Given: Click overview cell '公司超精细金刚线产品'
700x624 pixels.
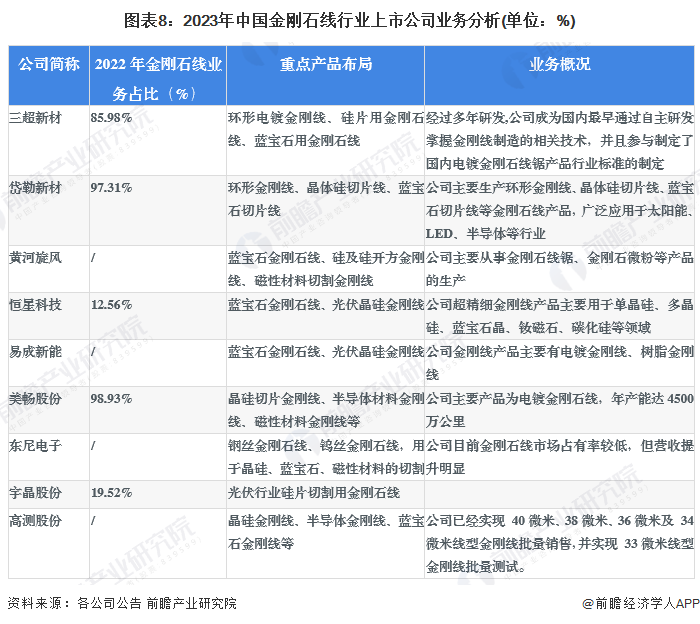Looking at the screenshot, I should (x=560, y=316).
